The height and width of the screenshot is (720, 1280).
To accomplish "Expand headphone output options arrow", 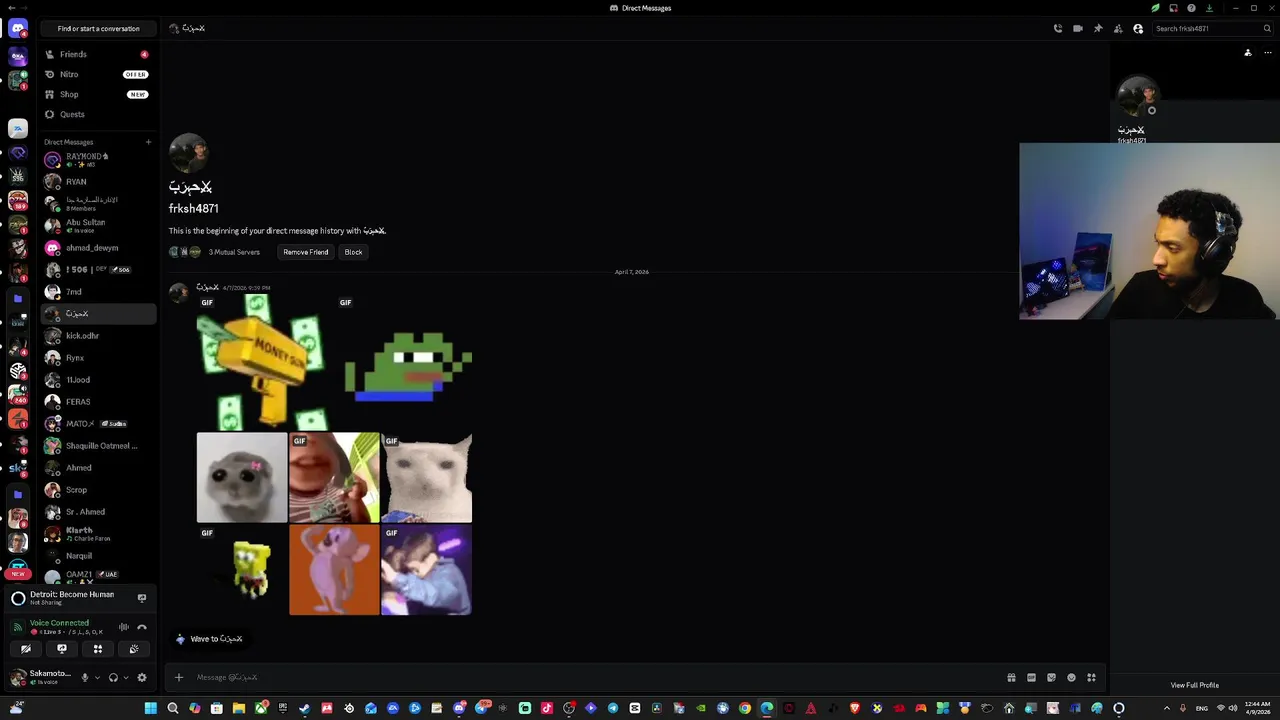I will [124, 677].
